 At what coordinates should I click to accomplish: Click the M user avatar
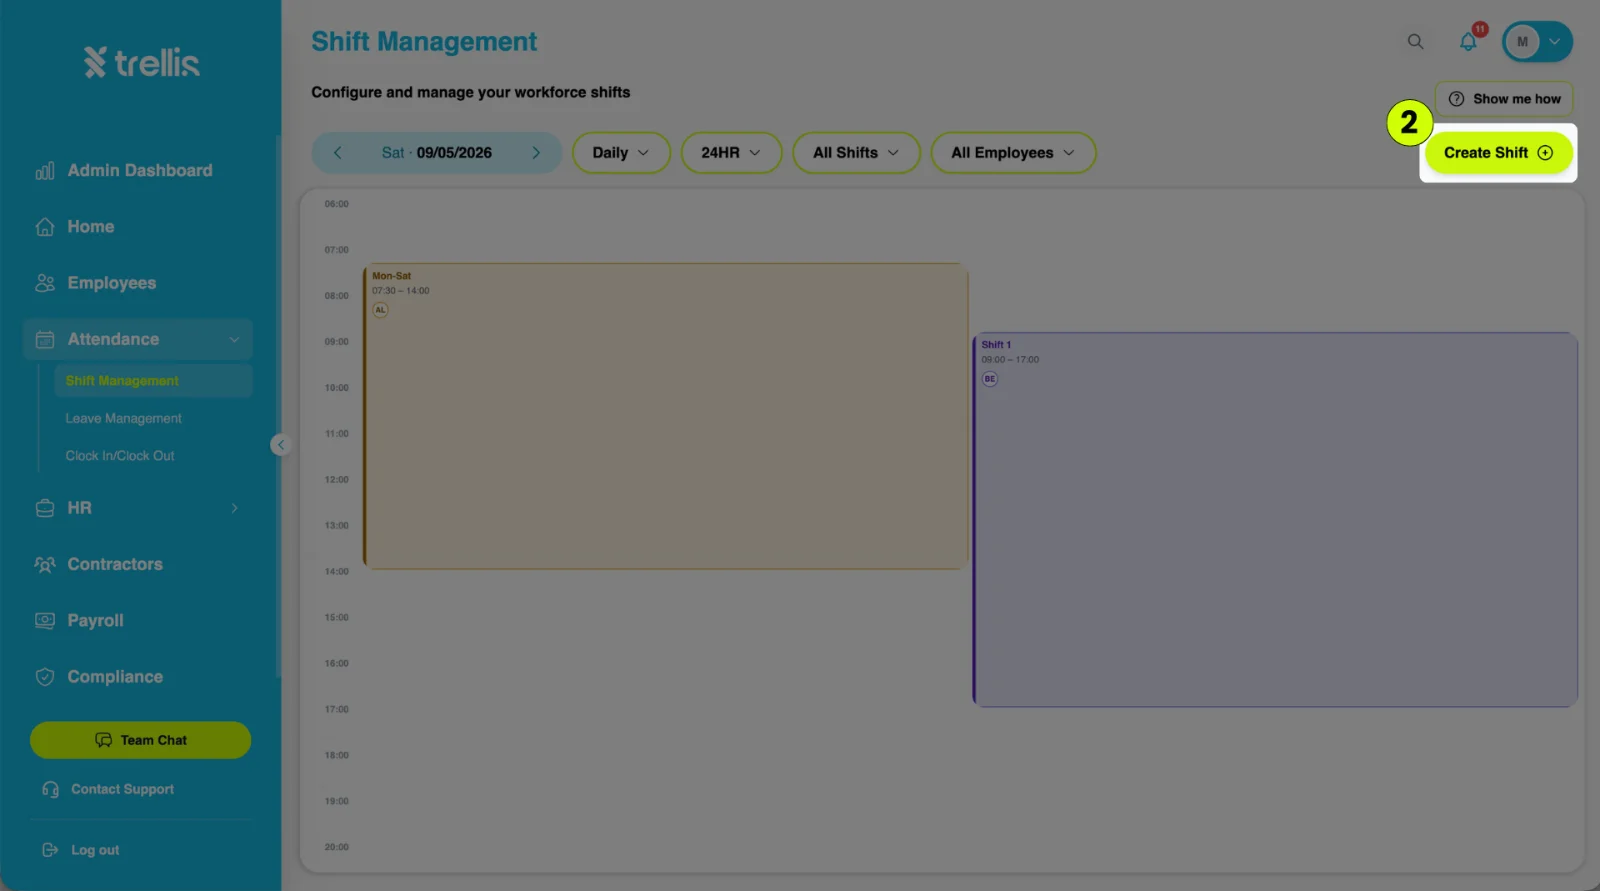(x=1522, y=42)
